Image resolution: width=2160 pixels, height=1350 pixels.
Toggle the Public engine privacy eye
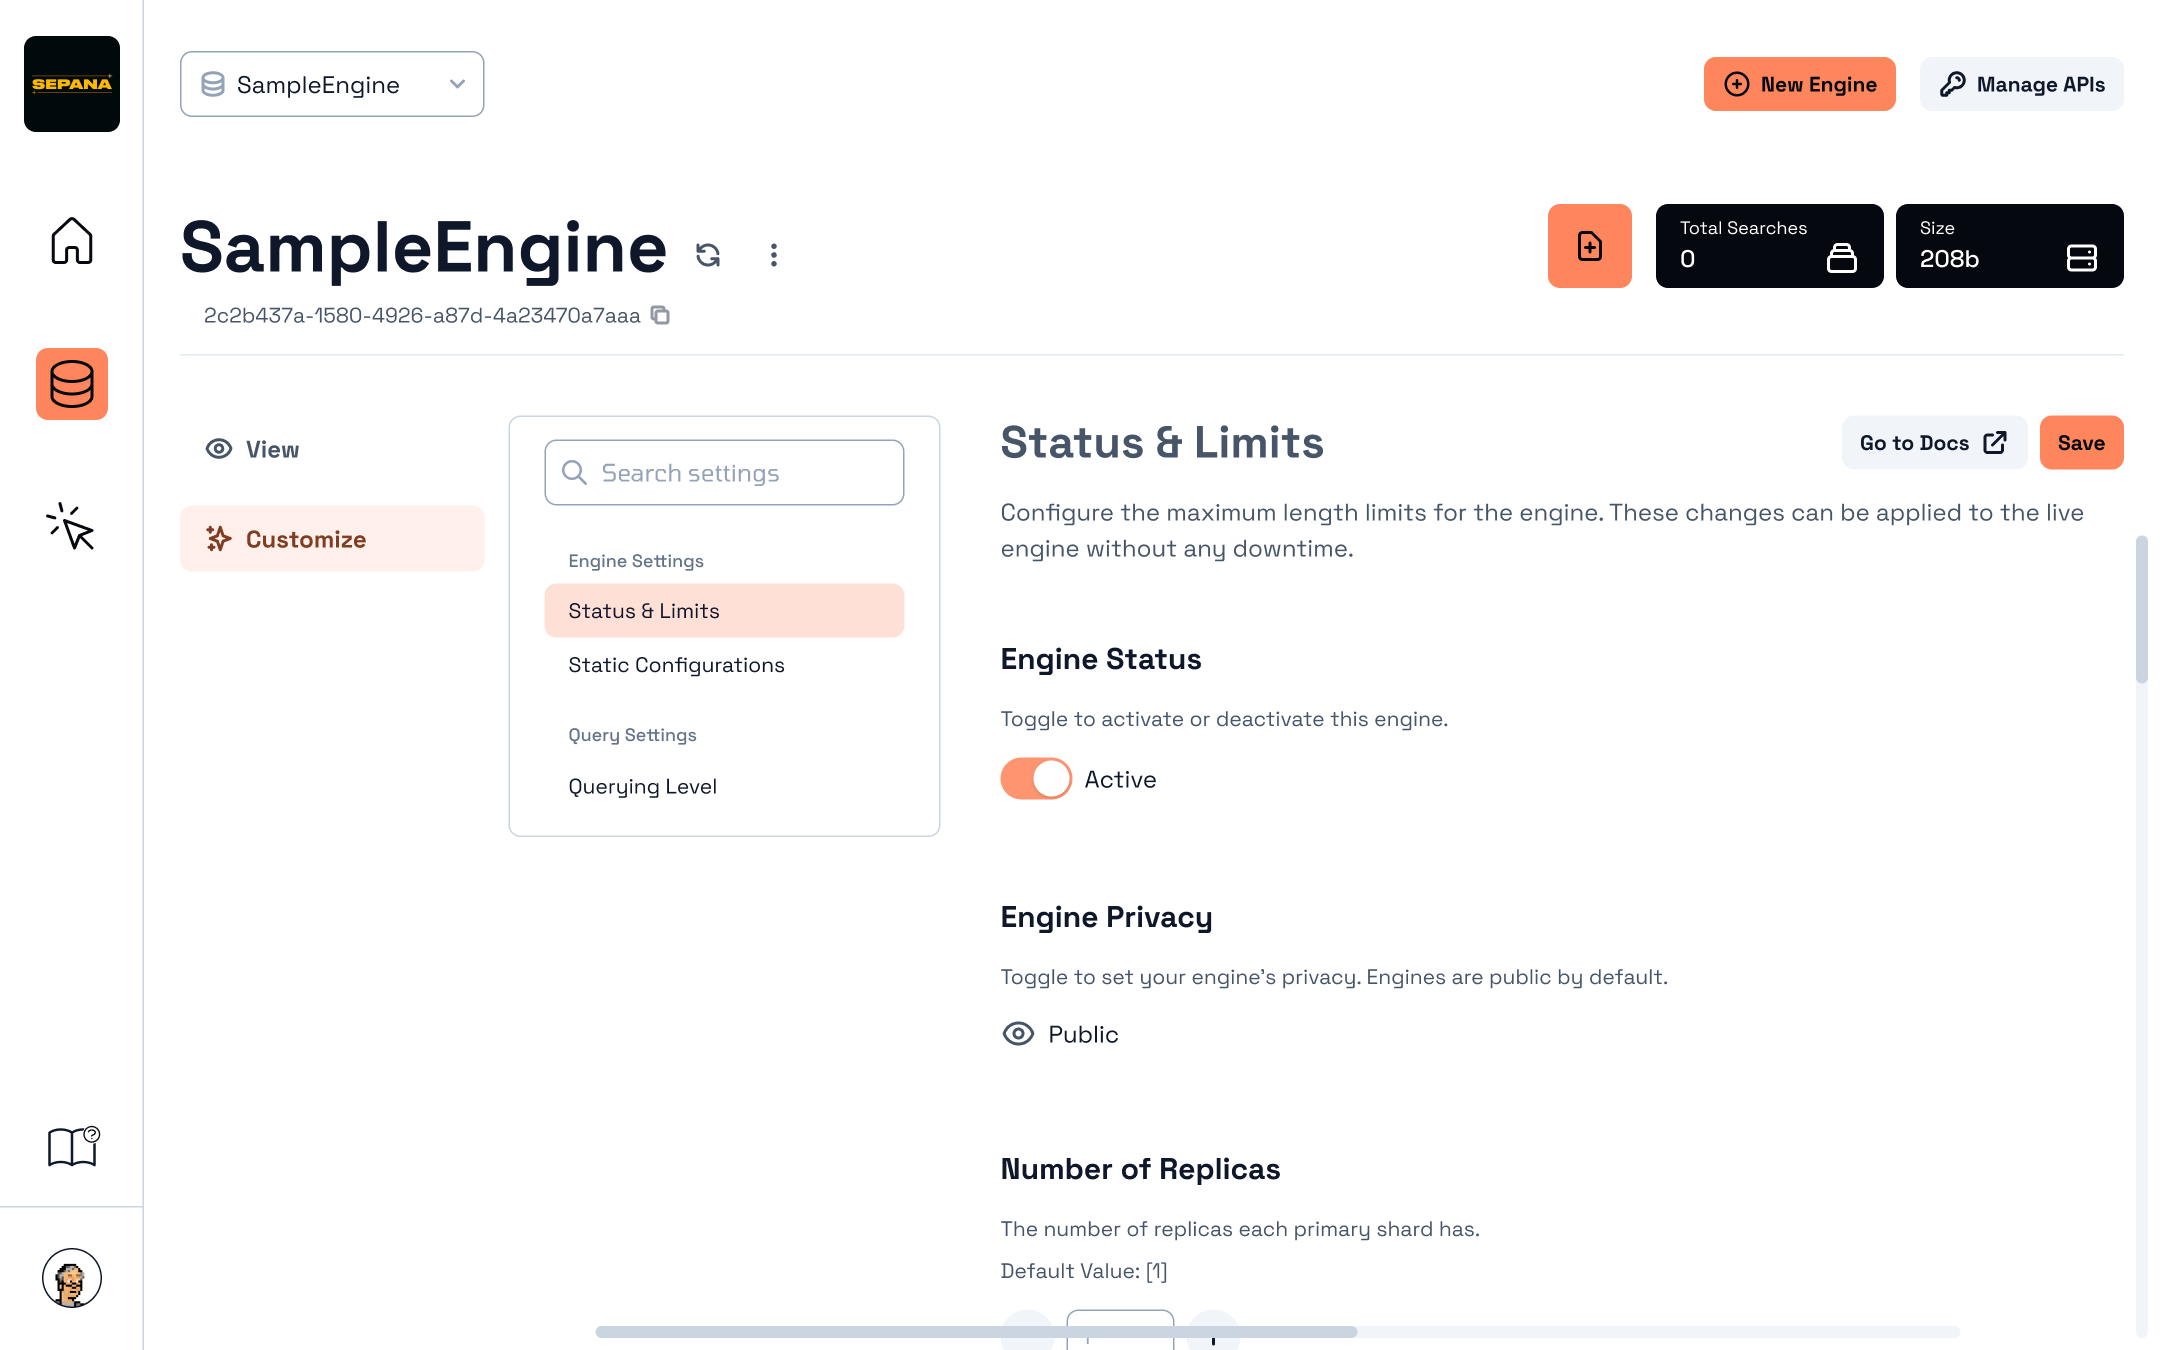[x=1018, y=1034]
